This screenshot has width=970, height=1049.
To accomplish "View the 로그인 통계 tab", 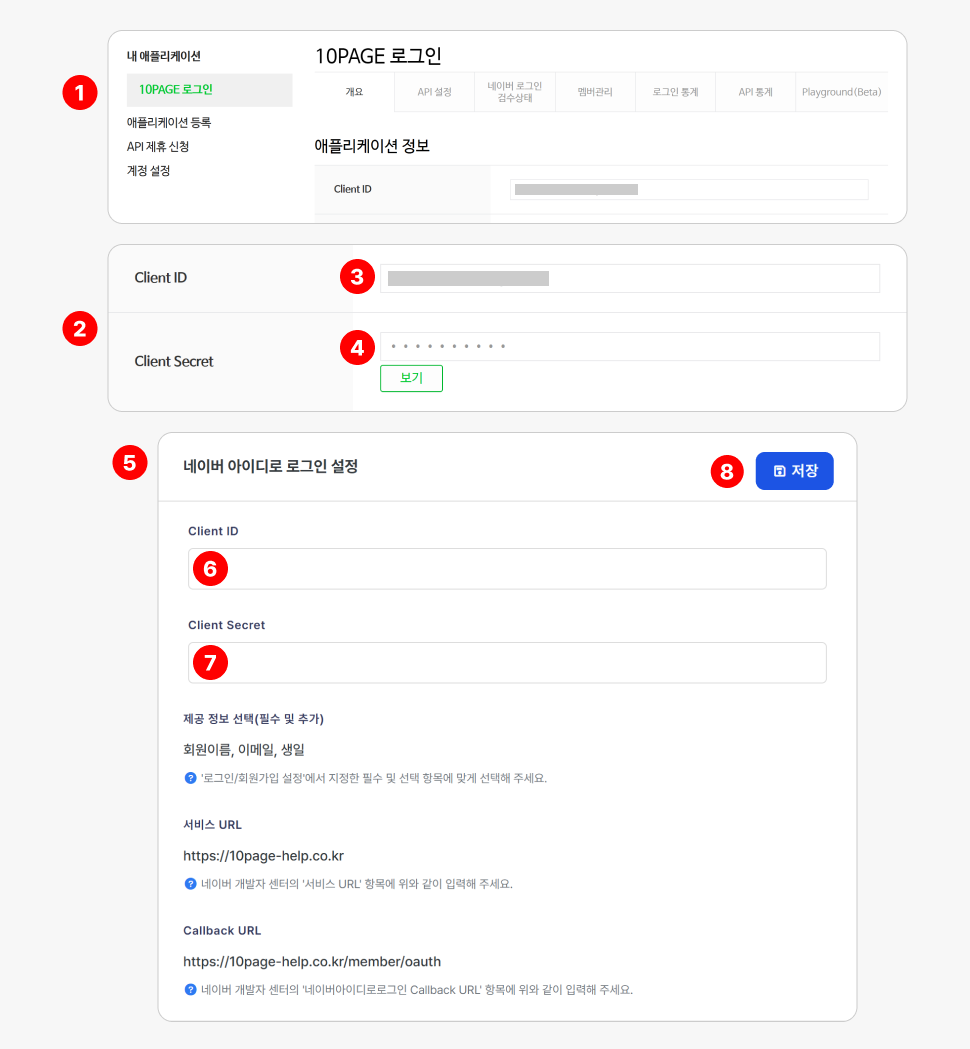I will coord(675,92).
